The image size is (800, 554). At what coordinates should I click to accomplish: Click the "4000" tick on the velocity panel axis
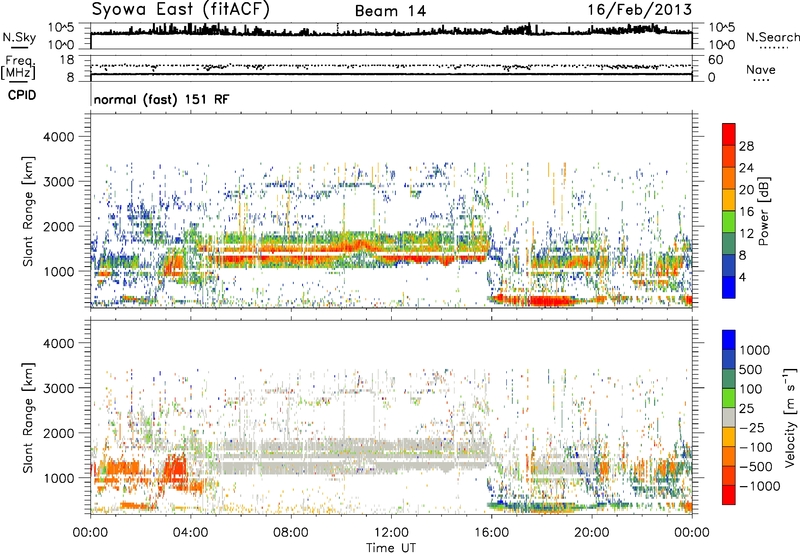(58, 343)
